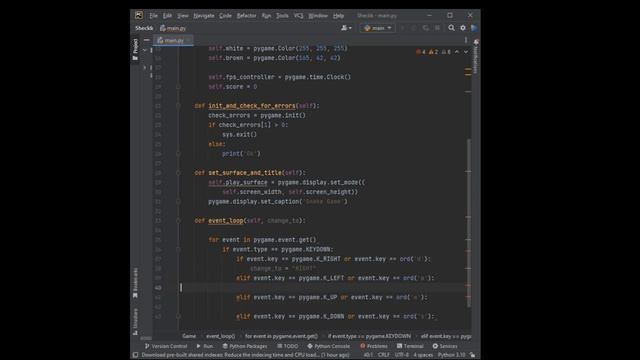Open the File menu

click(153, 16)
